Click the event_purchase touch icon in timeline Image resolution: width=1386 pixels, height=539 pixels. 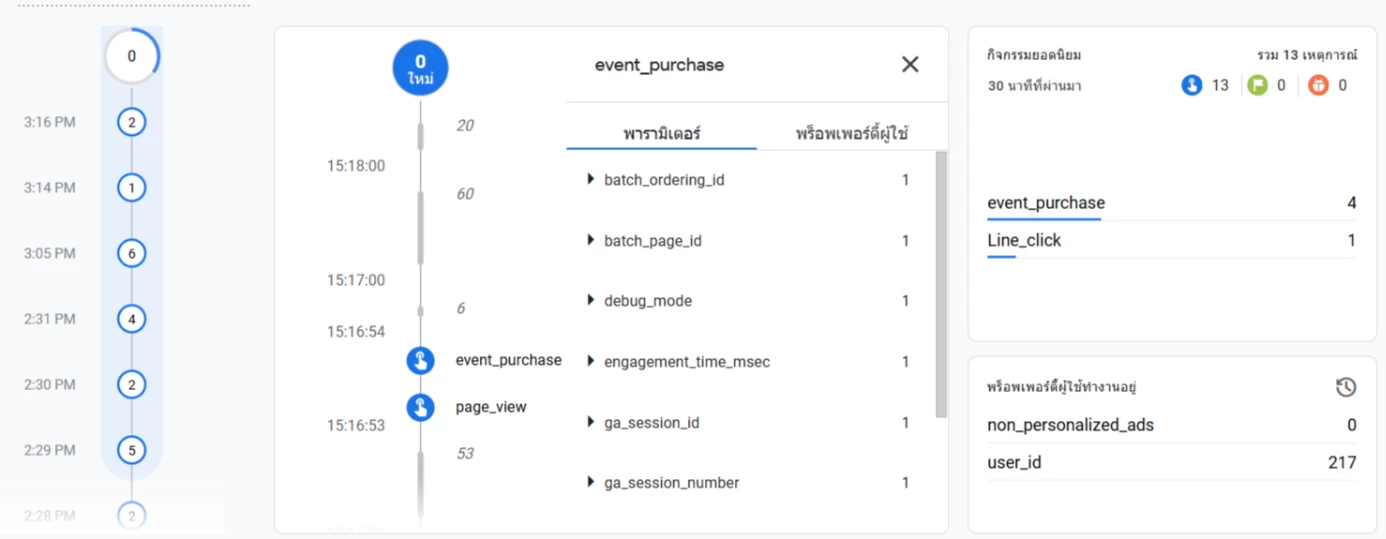(421, 360)
